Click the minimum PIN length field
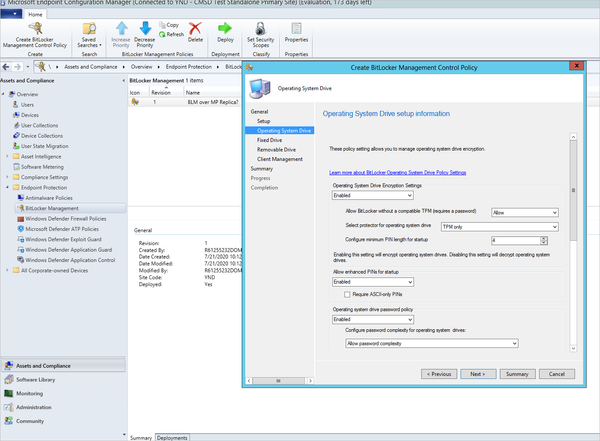600x441 pixels. 515,240
